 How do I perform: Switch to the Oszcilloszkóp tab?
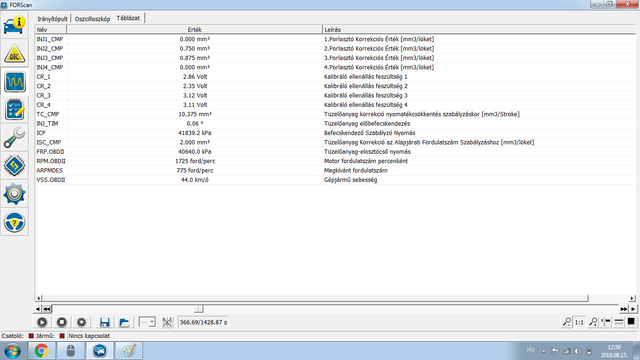[x=92, y=19]
